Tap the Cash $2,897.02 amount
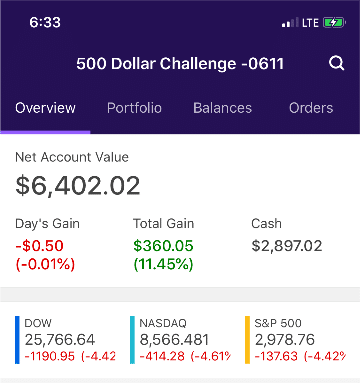 [x=287, y=246]
